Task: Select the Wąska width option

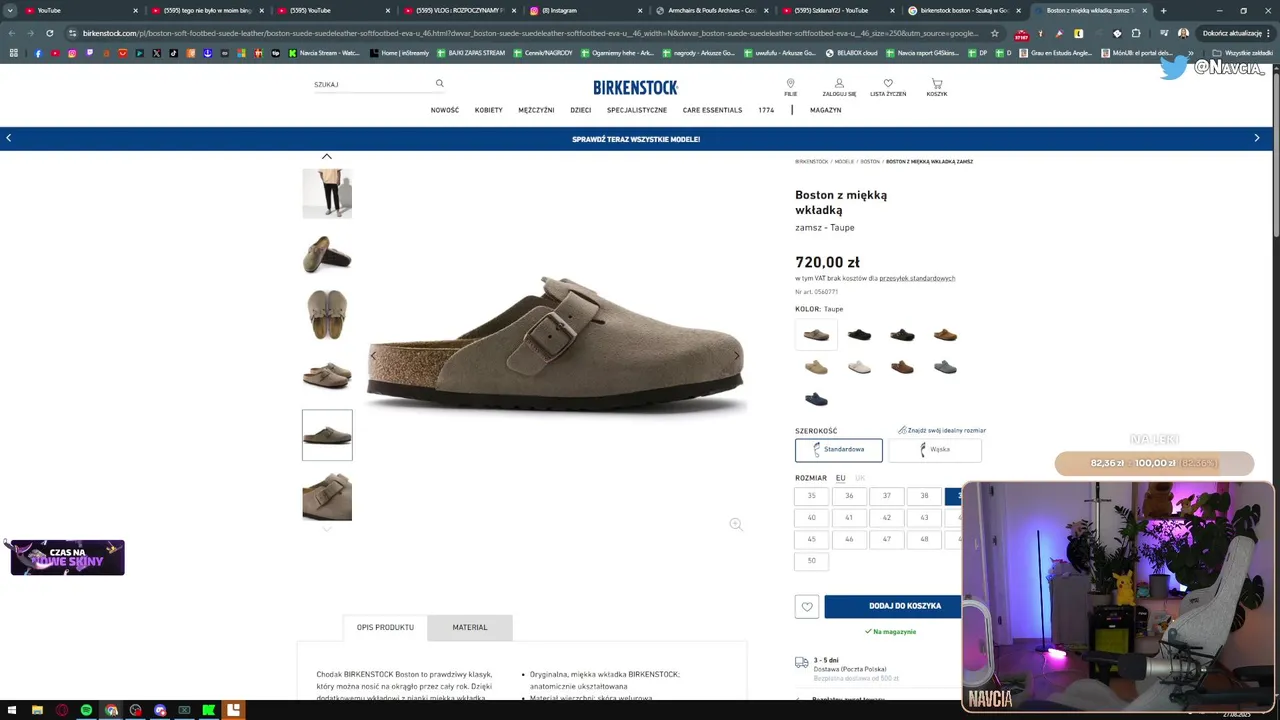Action: (x=935, y=450)
